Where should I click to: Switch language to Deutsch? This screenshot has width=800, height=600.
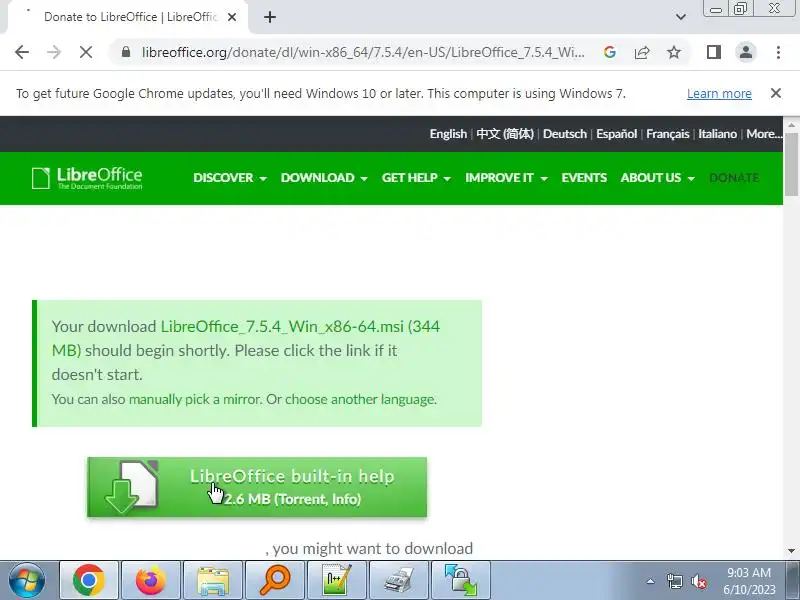point(565,134)
